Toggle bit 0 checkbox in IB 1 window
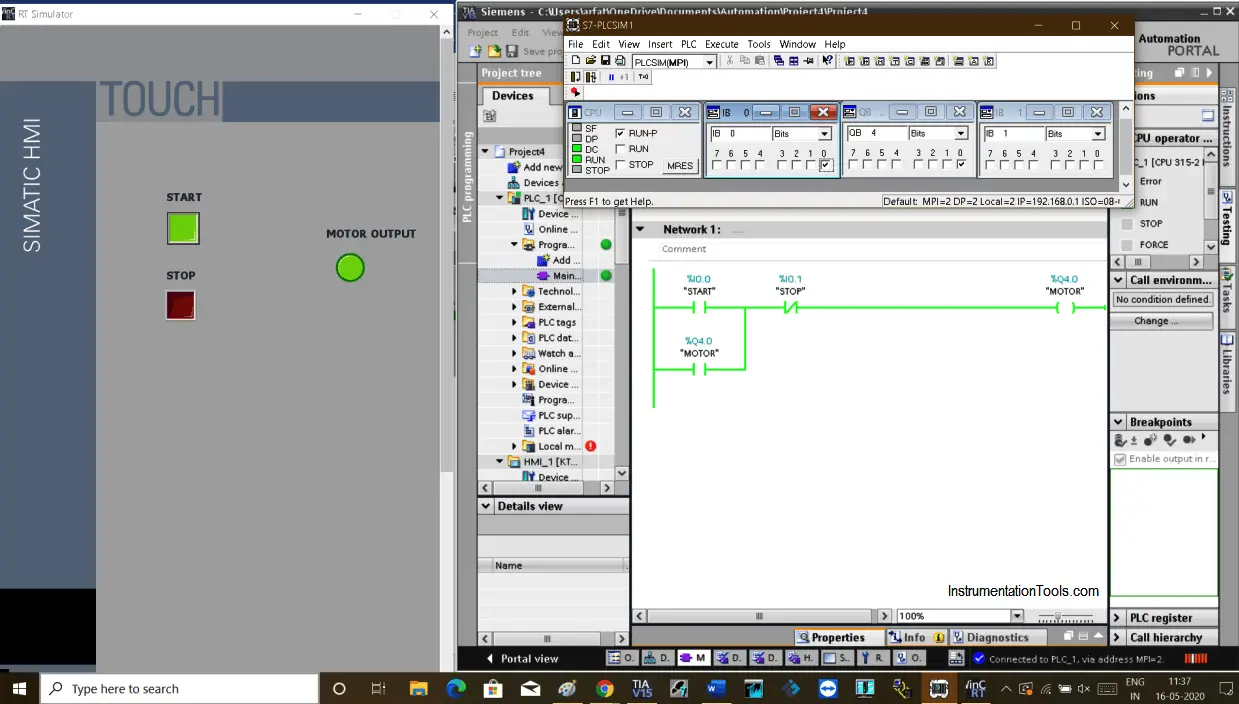Image resolution: width=1239 pixels, height=704 pixels. coord(1099,165)
